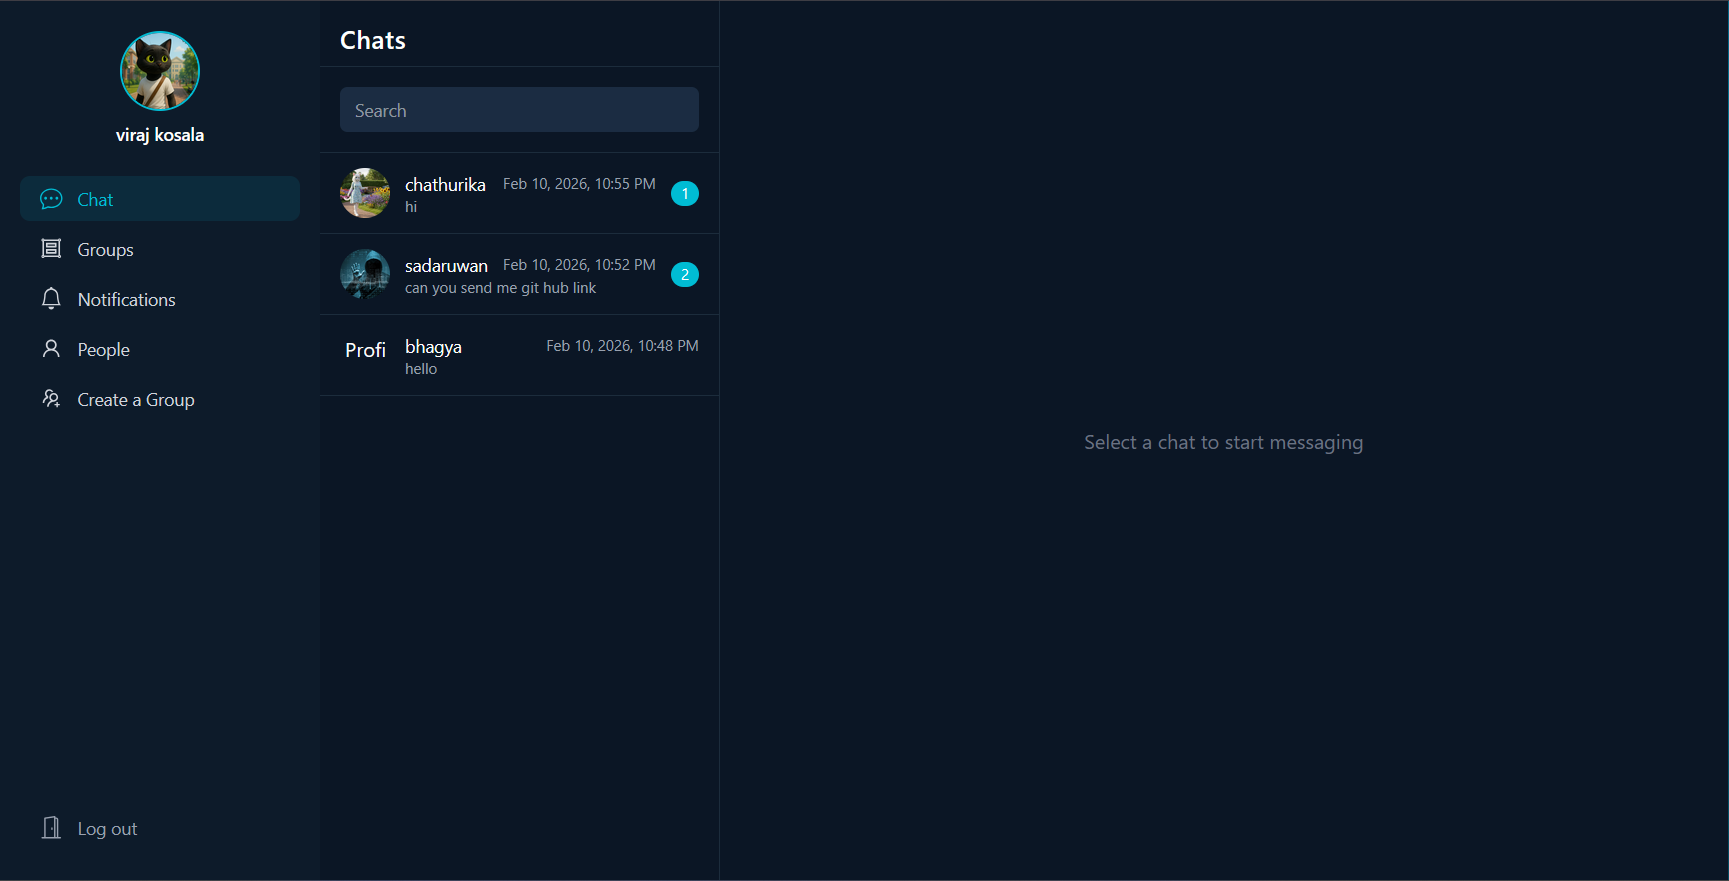
Task: Click the People person icon
Action: (51, 349)
